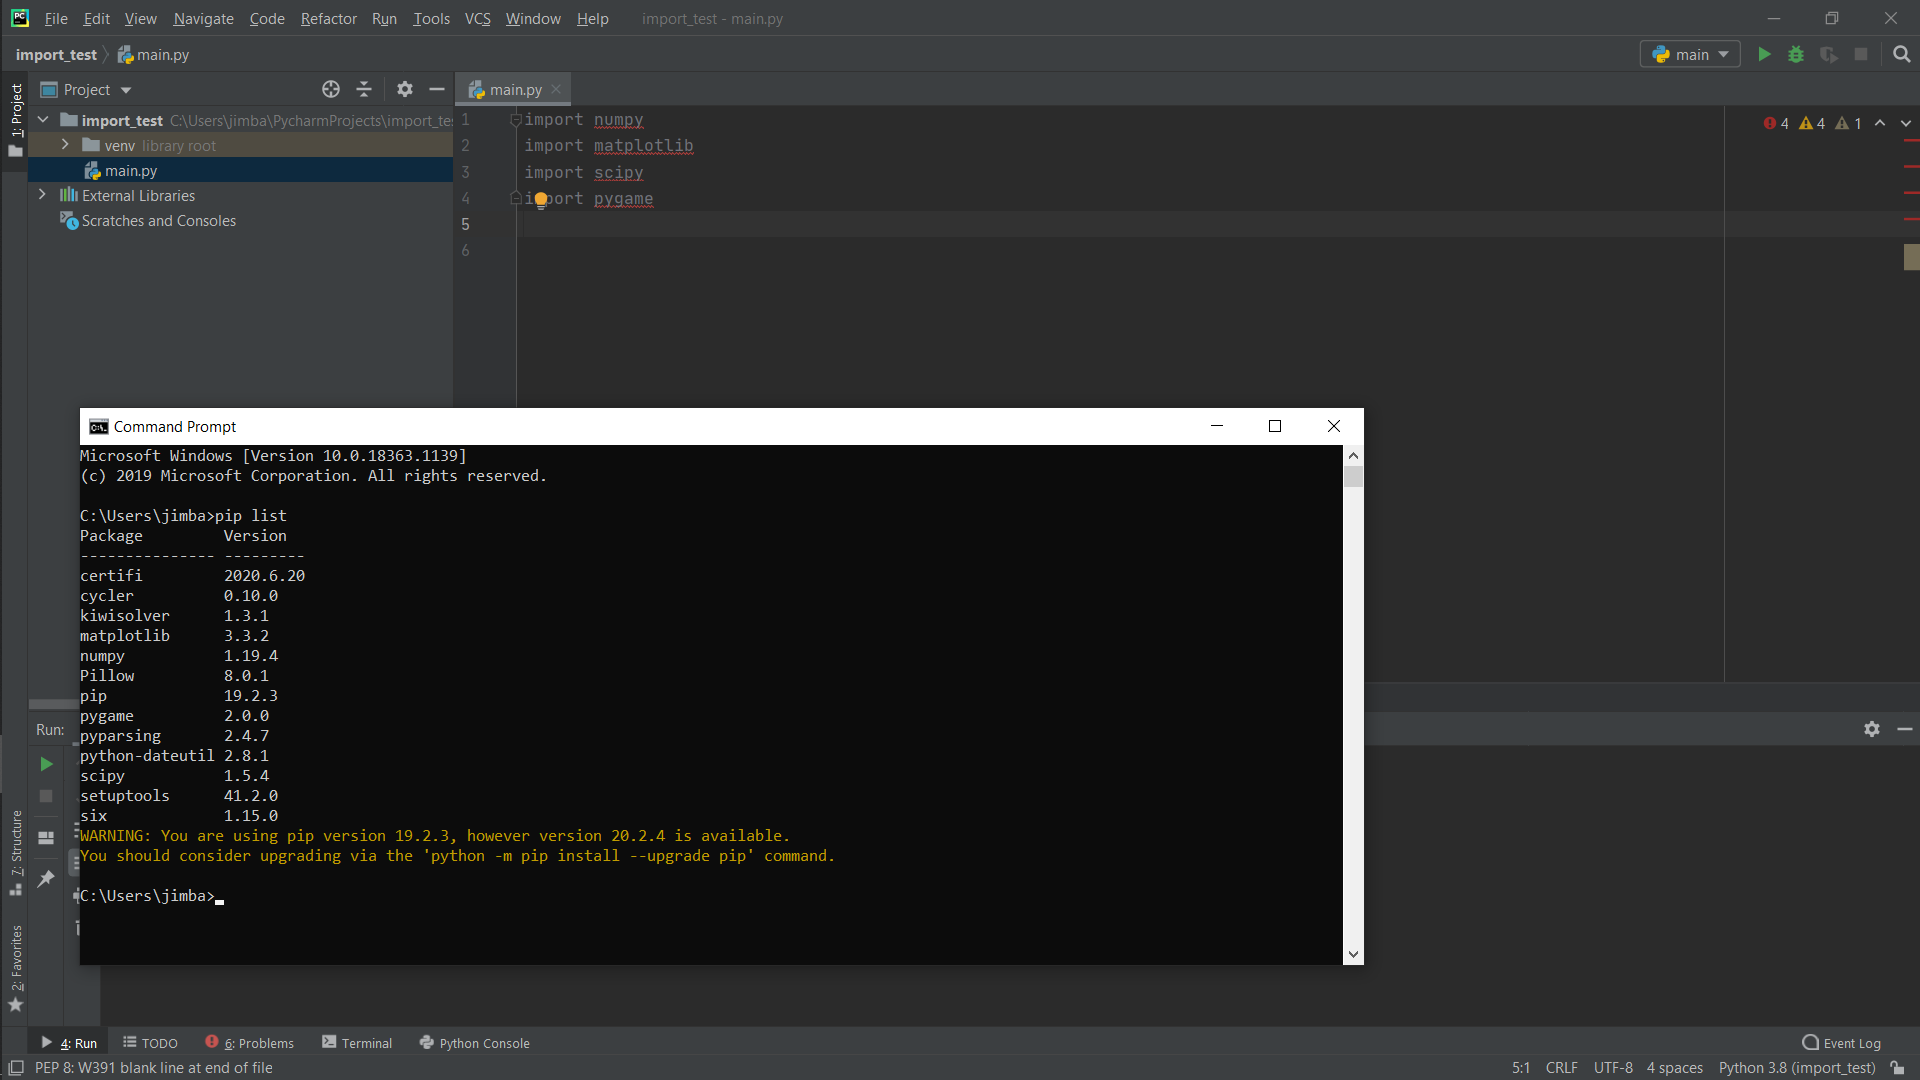Open the 6: Problems tool window
Screen dimensions: 1920x1080
coord(250,1043)
